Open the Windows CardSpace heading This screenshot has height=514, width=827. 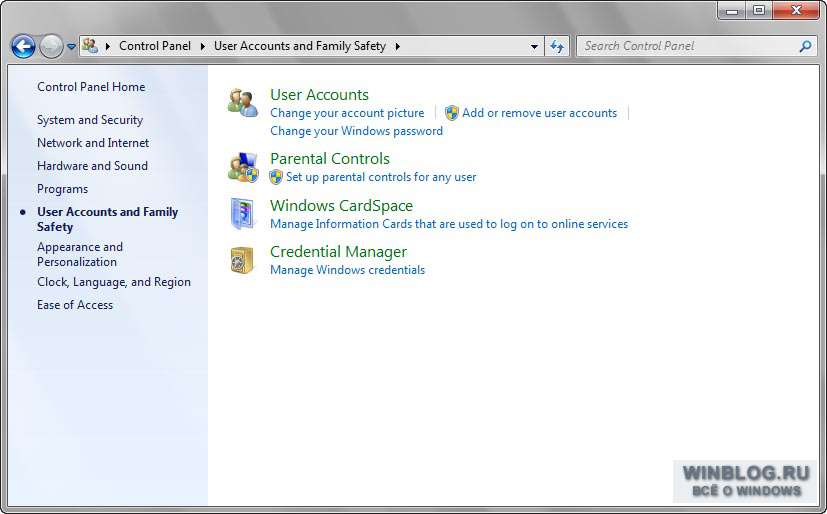click(x=341, y=206)
